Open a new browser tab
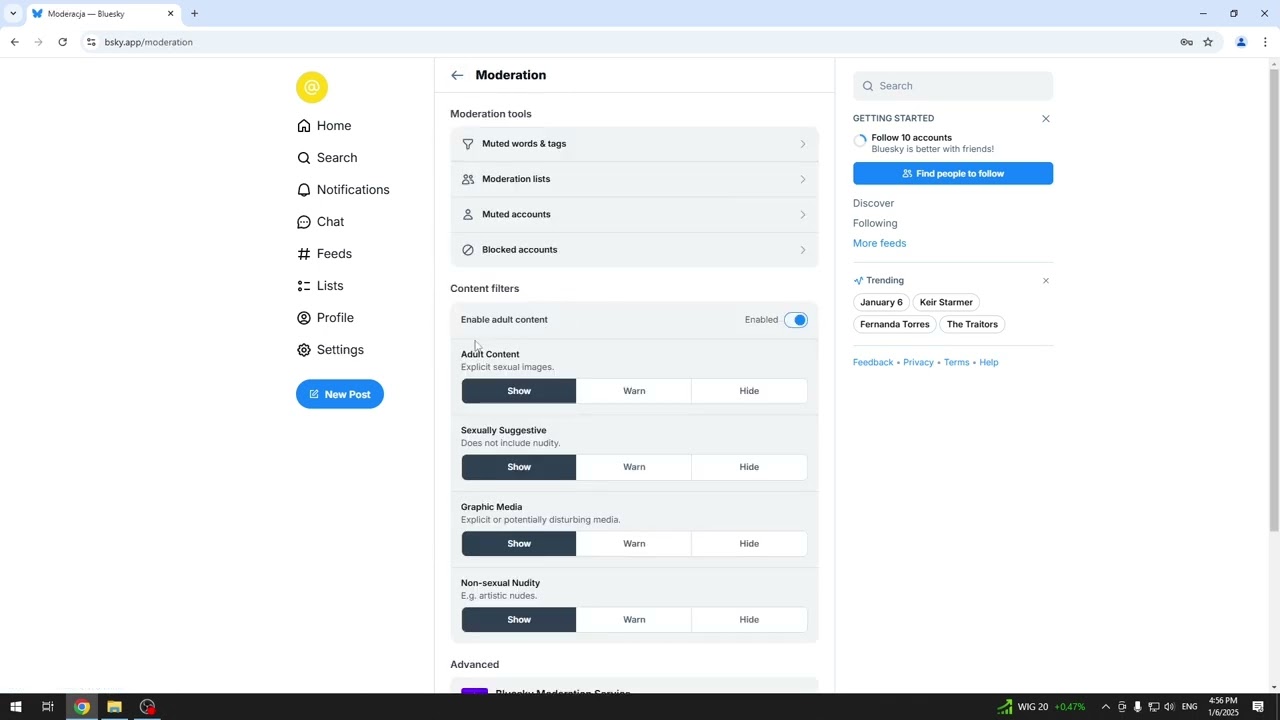This screenshot has width=1280, height=720. 194,14
